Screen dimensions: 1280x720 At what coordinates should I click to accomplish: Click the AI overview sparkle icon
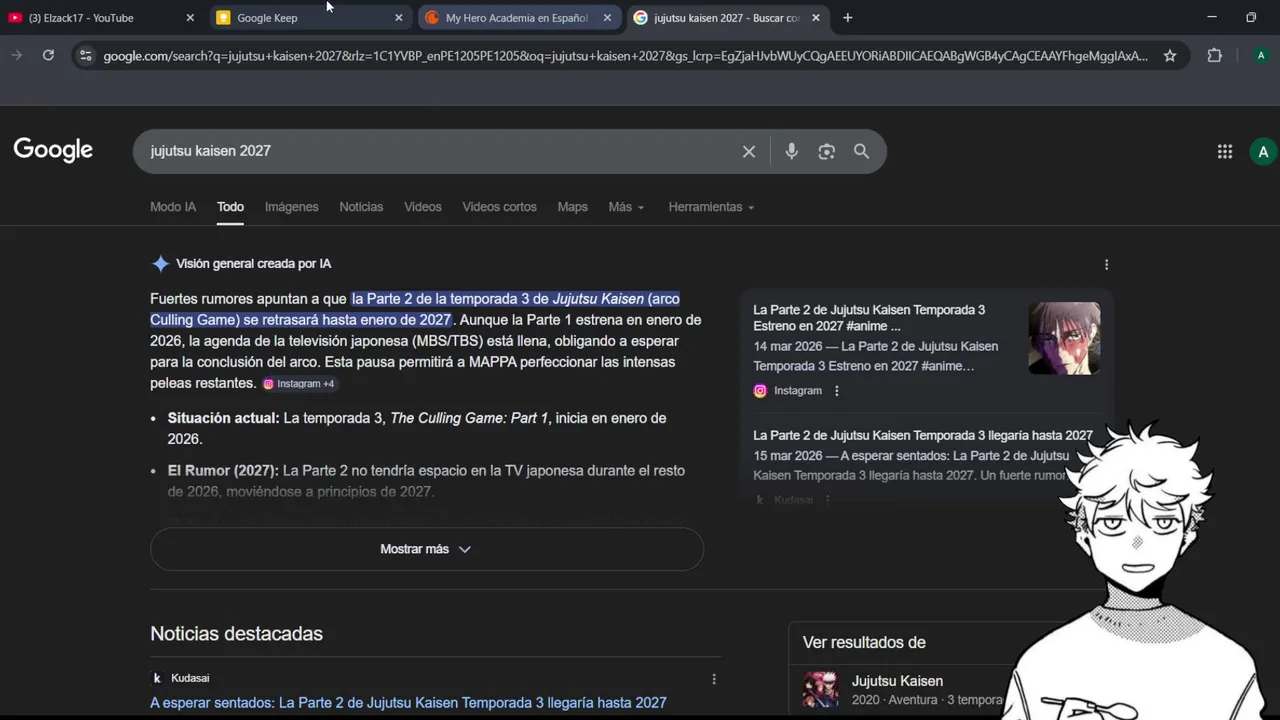click(160, 264)
